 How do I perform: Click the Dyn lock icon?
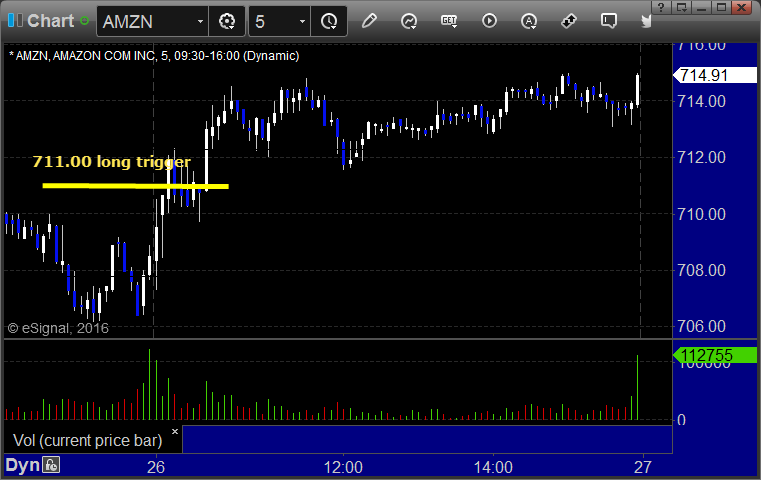click(x=51, y=465)
